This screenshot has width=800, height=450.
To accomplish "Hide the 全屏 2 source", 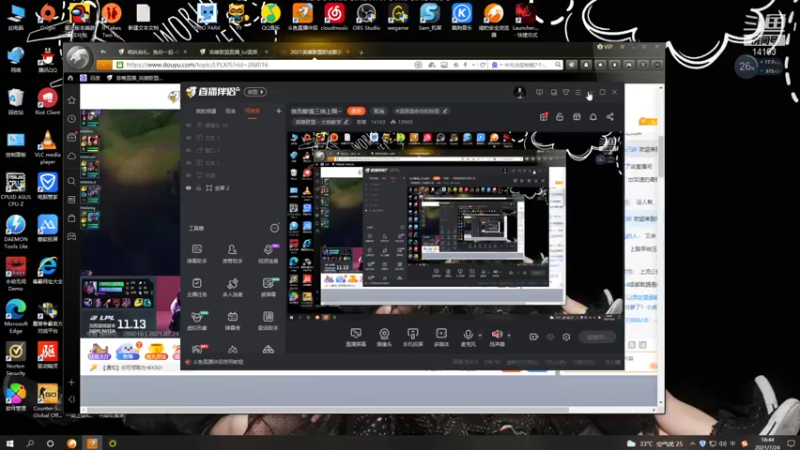I will click(x=188, y=188).
